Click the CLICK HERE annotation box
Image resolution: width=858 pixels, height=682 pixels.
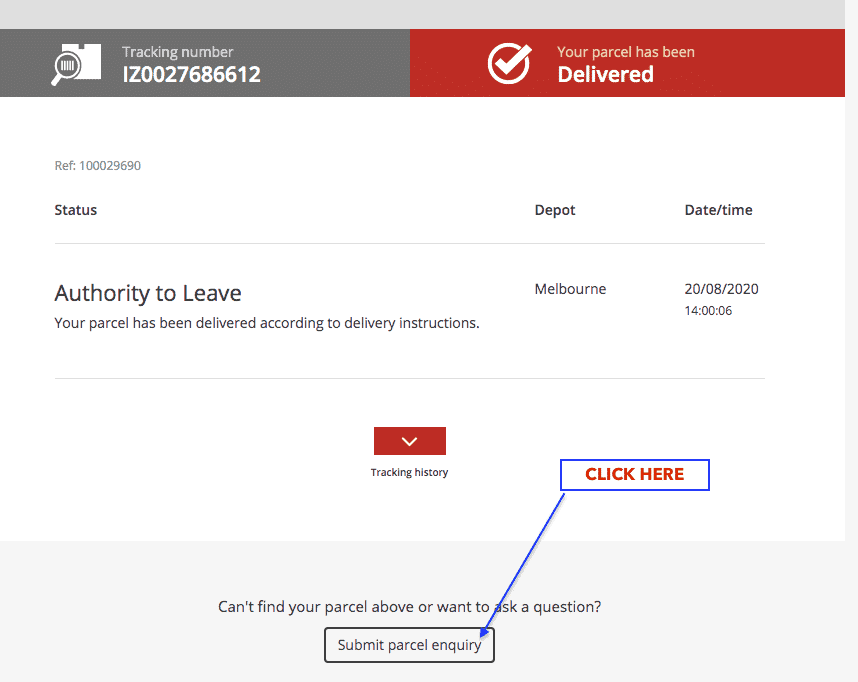(634, 475)
